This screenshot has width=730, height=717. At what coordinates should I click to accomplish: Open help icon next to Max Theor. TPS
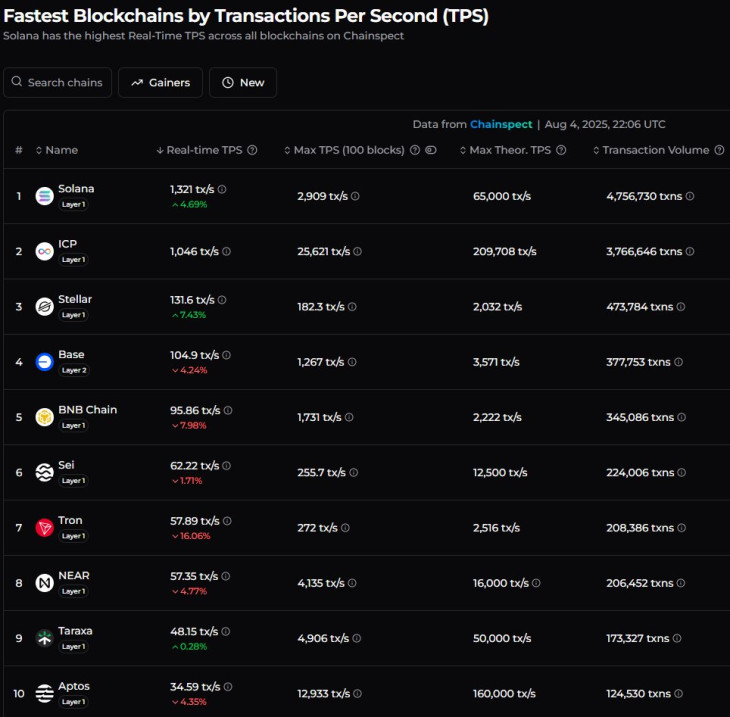561,150
